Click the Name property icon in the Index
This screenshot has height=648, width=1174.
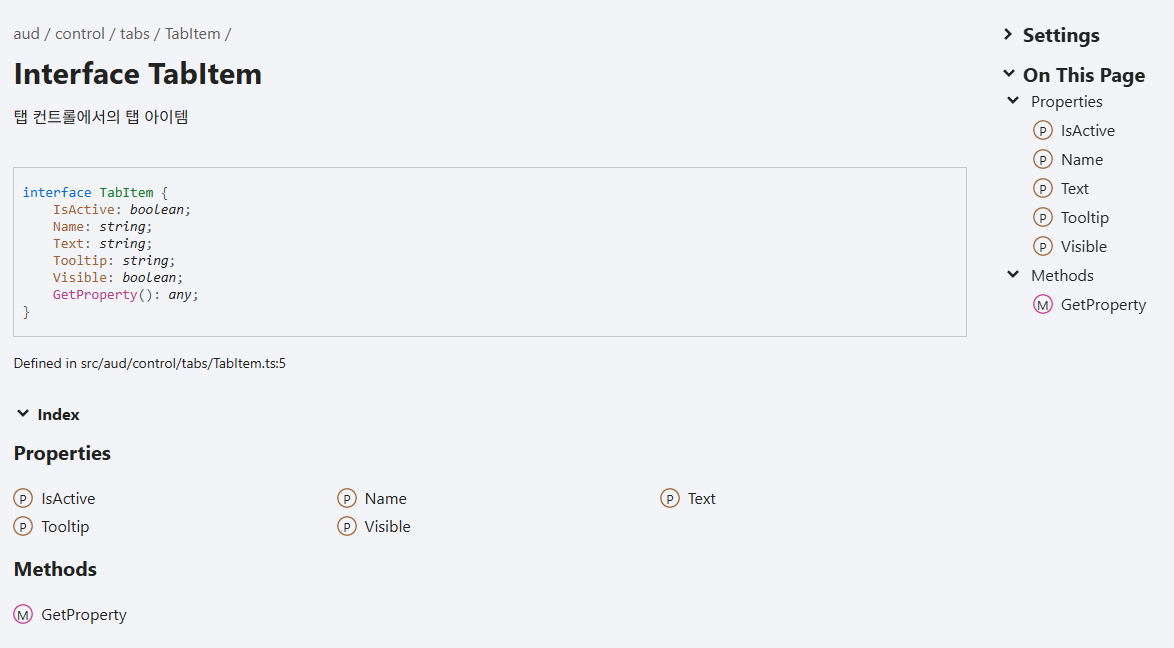click(x=347, y=498)
